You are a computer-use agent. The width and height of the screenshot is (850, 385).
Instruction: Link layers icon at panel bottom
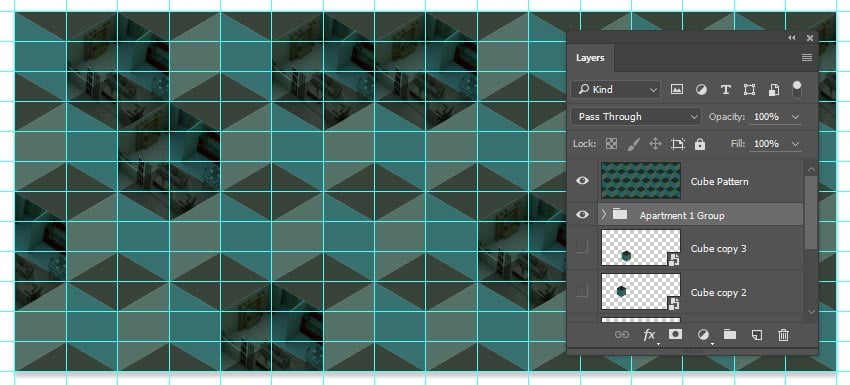621,335
